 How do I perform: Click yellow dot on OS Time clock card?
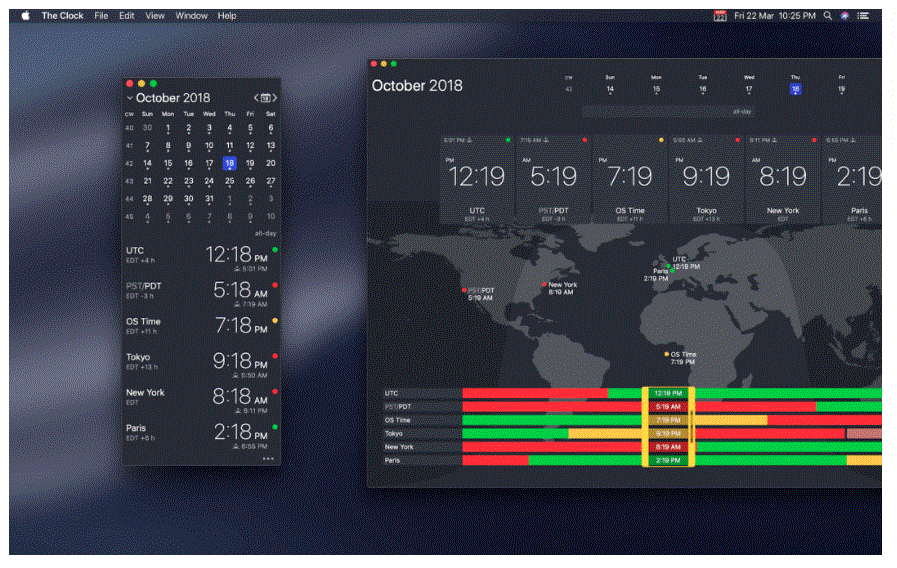click(x=661, y=140)
